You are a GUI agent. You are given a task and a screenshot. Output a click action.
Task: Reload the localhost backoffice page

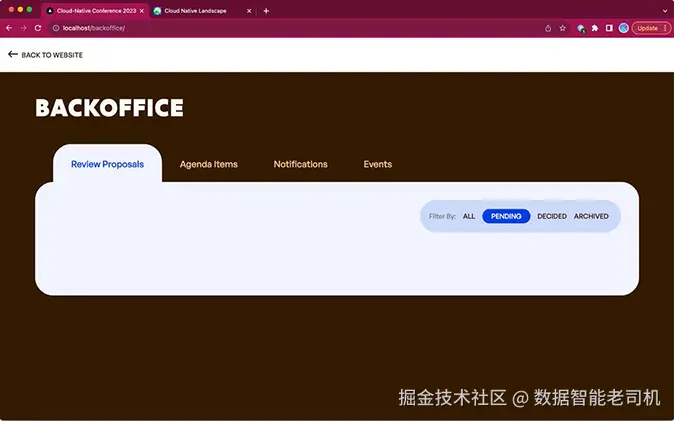click(x=38, y=28)
